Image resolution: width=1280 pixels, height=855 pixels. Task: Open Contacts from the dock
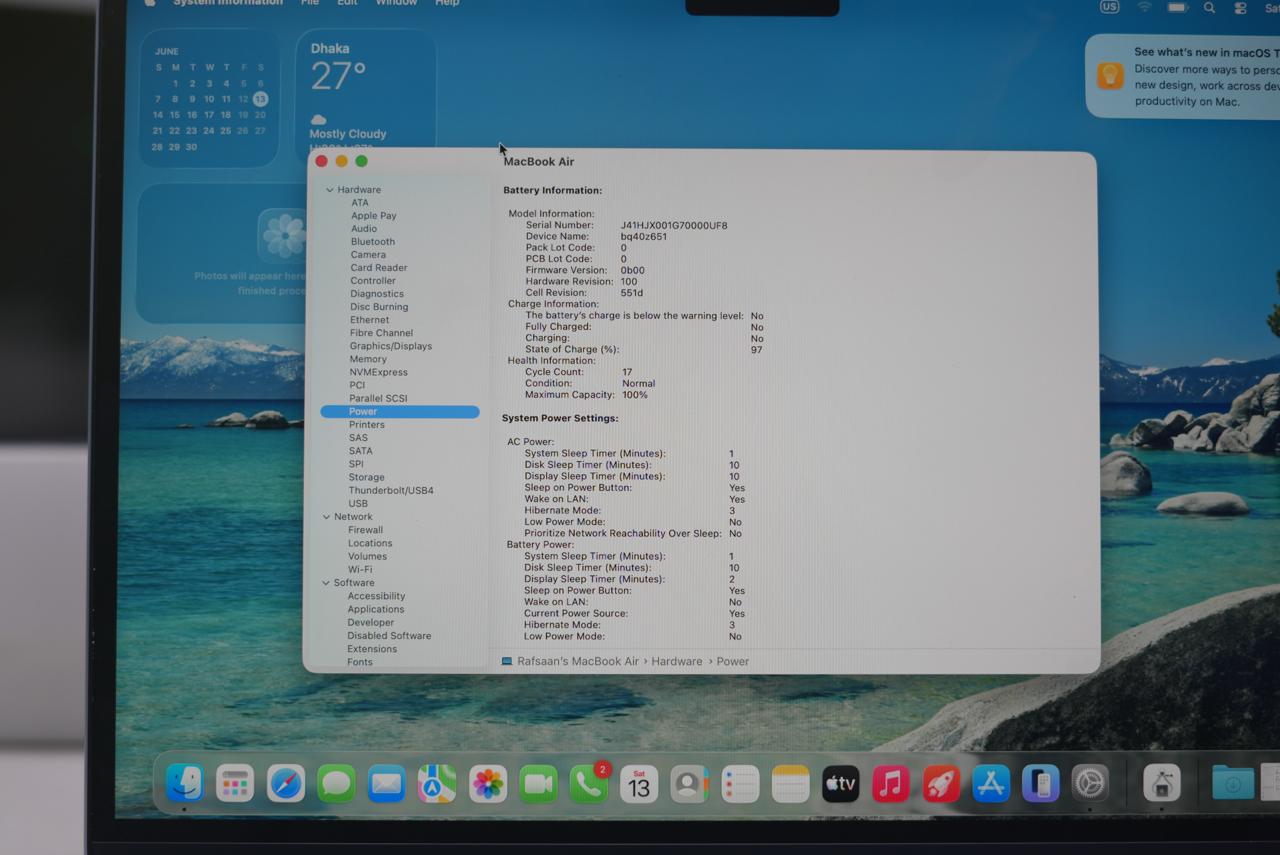(x=689, y=784)
